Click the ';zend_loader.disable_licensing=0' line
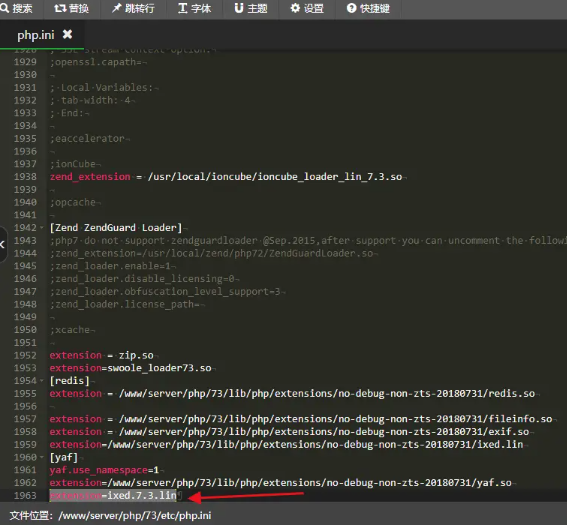 (142, 279)
